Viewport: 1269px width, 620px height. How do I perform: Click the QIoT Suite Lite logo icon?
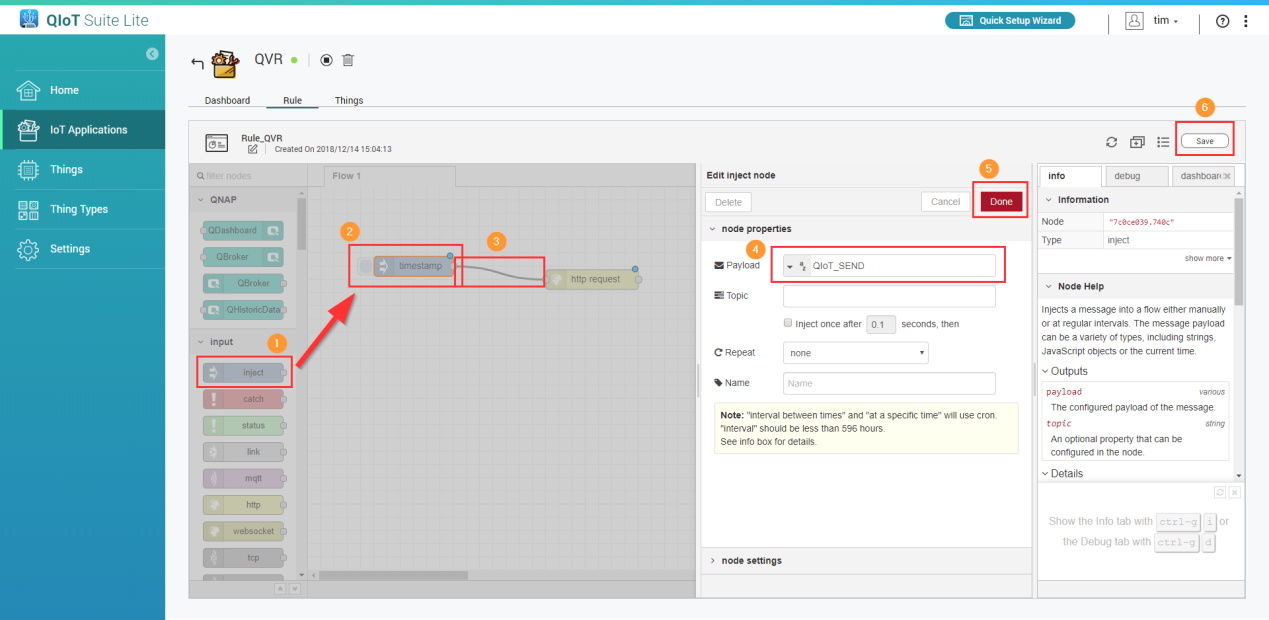coord(29,19)
